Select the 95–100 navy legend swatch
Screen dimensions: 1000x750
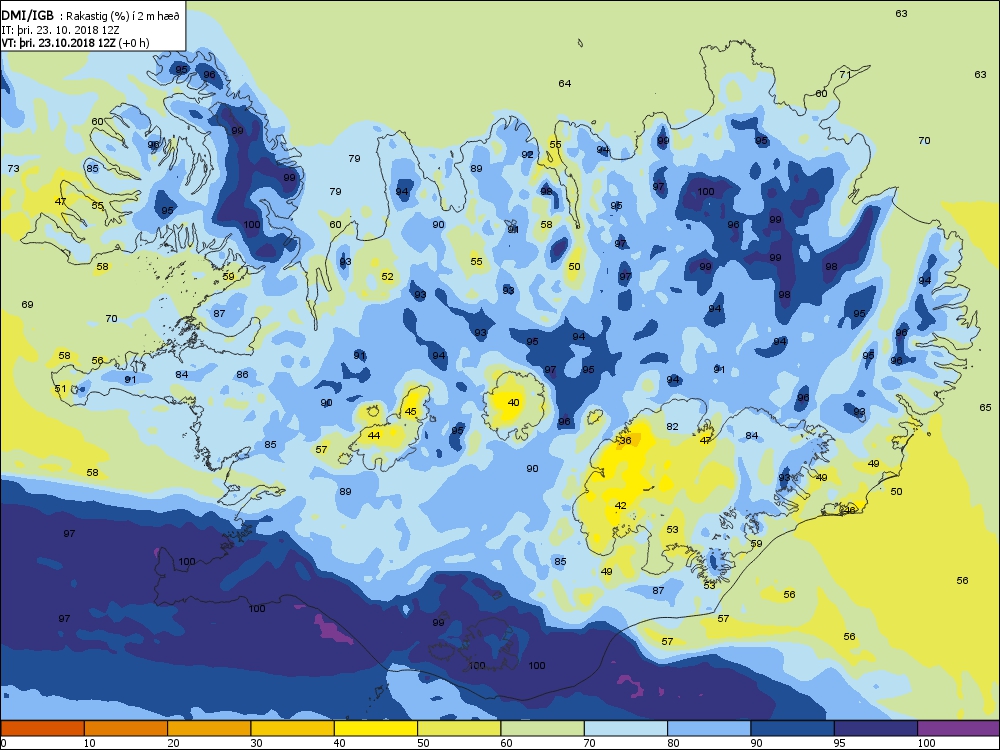tap(876, 728)
